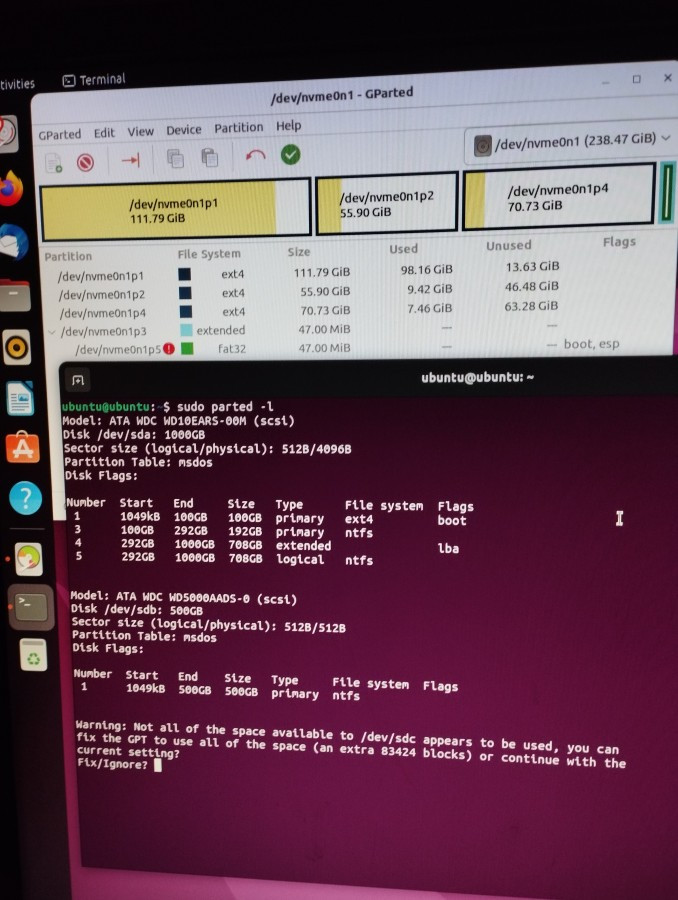The height and width of the screenshot is (900, 678).
Task: Select the small green partition block at the disk map end
Action: coord(667,192)
